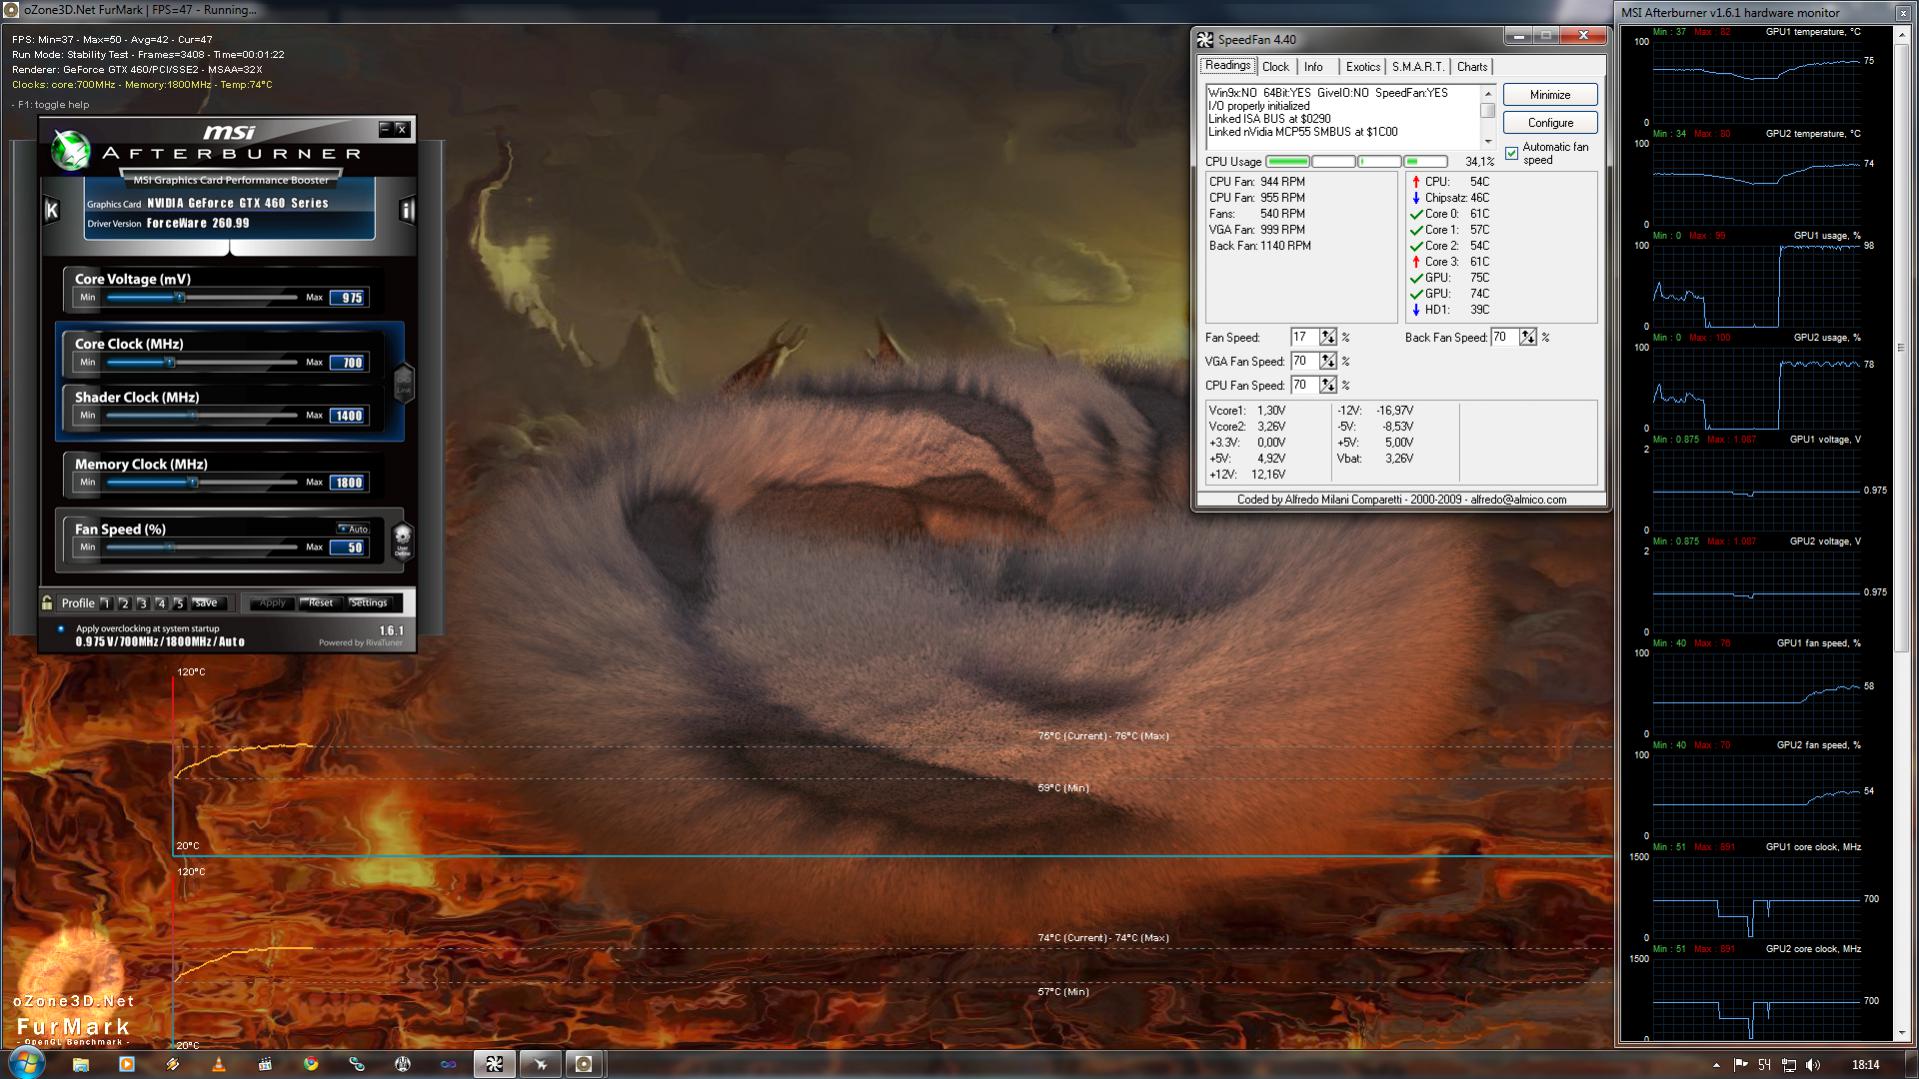Switch to FurMark taskbar button
Image resolution: width=1919 pixels, height=1079 pixels.
[x=585, y=1064]
